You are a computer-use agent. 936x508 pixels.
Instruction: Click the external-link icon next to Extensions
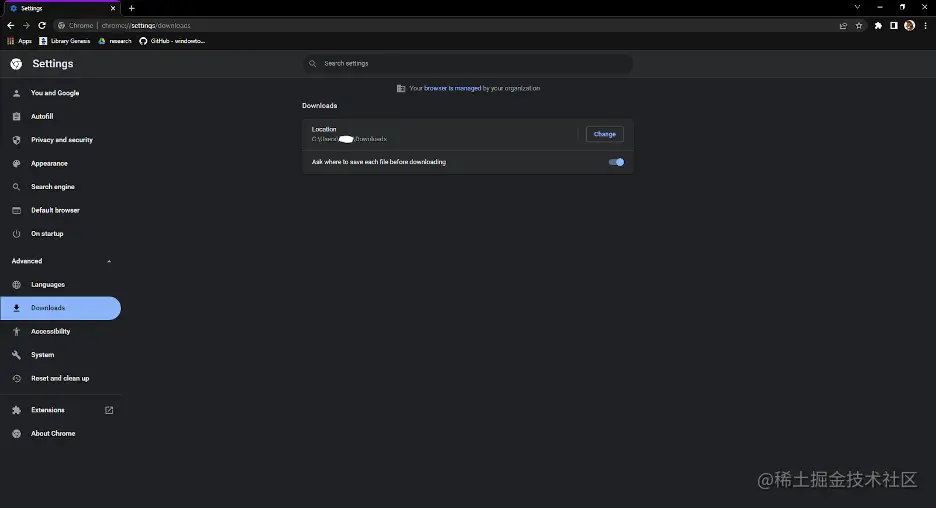tap(109, 410)
